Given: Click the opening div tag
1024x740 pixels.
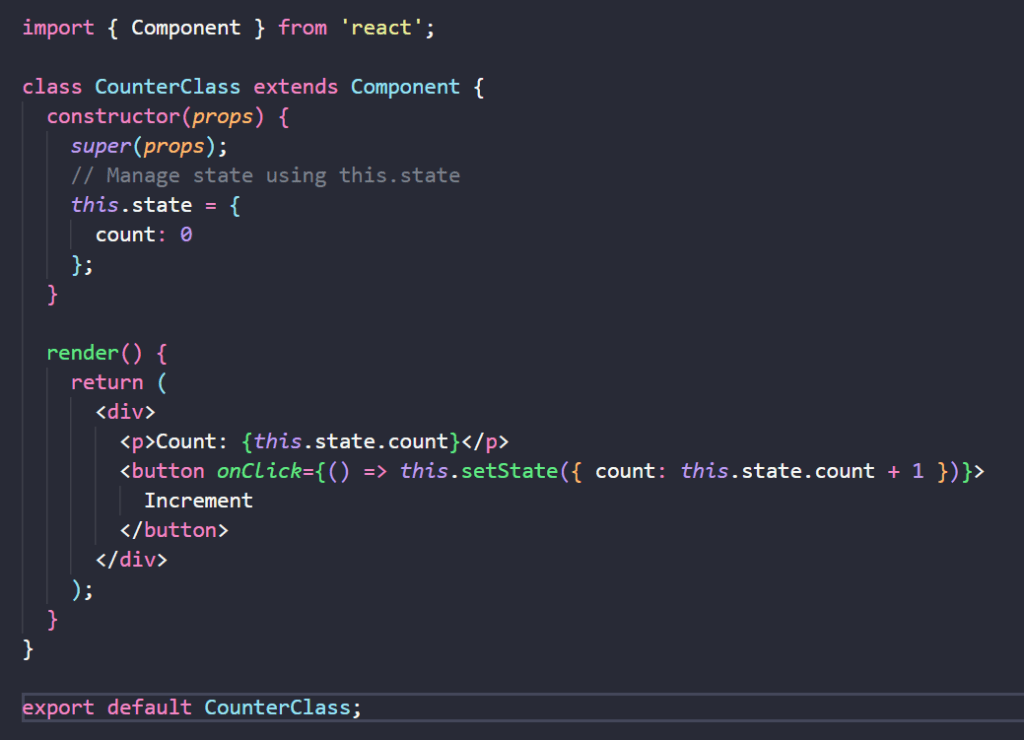Looking at the screenshot, I should pos(126,412).
